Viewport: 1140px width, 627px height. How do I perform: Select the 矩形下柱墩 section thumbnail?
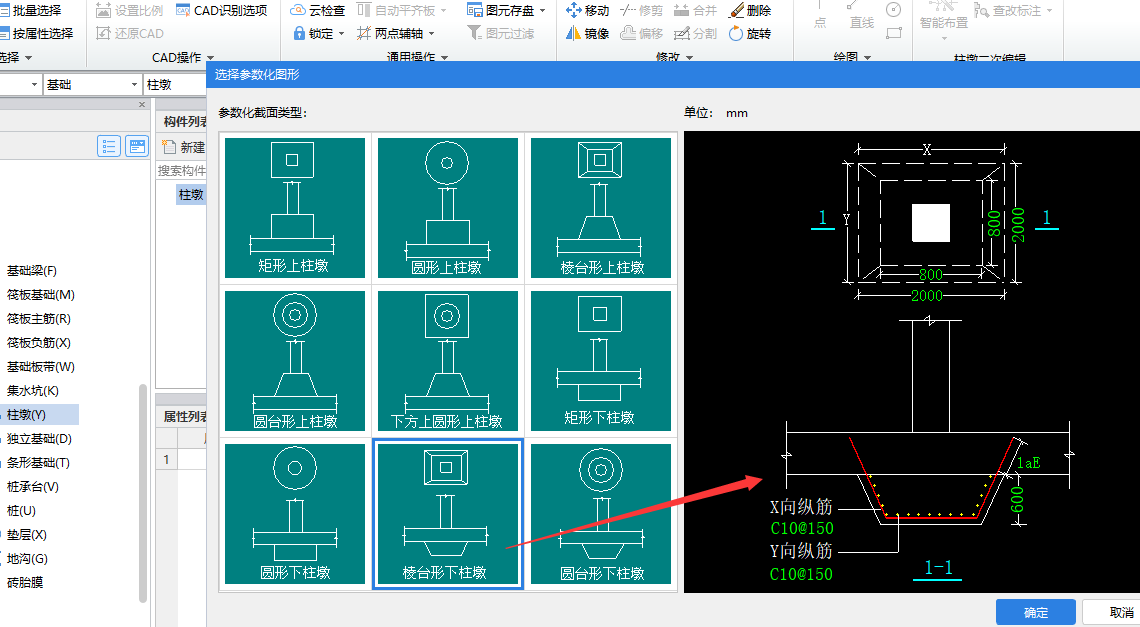(601, 361)
